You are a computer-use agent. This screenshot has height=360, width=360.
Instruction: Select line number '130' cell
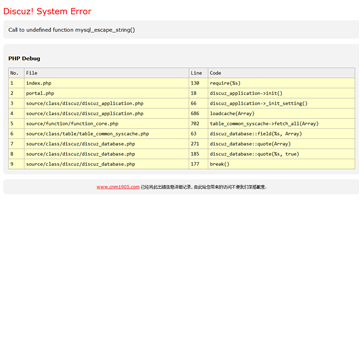coord(199,83)
